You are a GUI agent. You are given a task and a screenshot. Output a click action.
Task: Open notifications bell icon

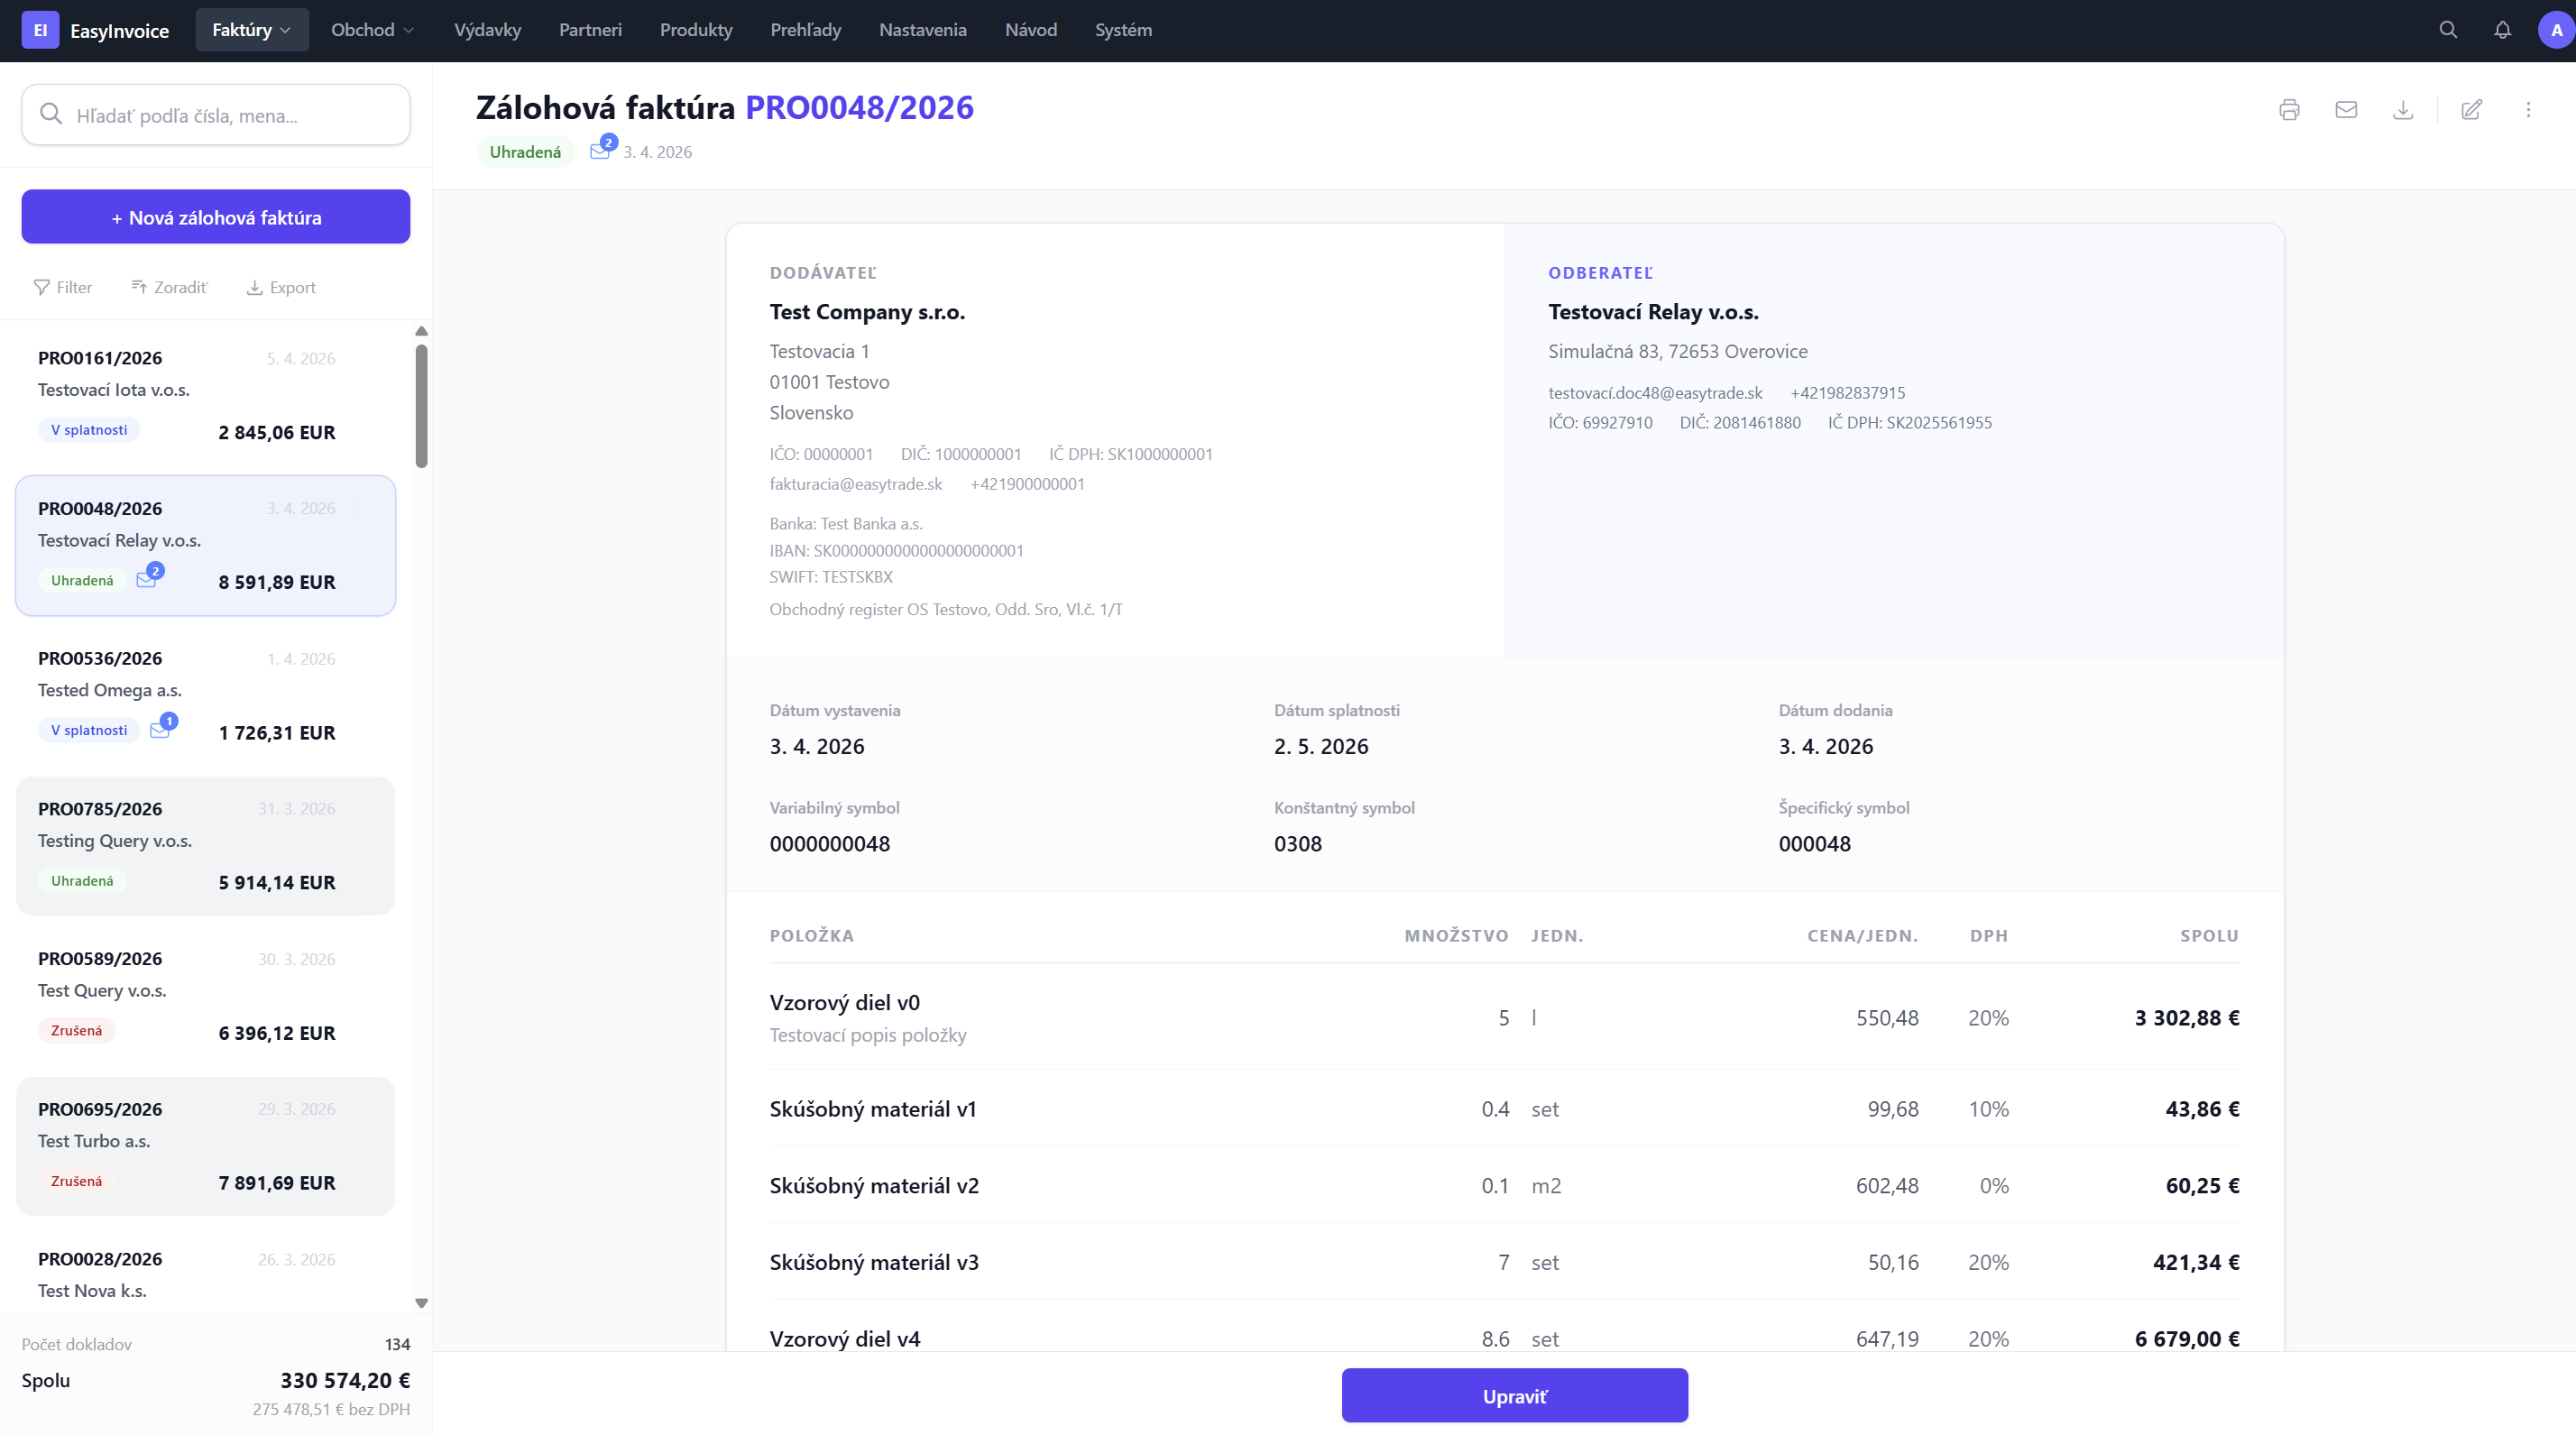pos(2502,30)
